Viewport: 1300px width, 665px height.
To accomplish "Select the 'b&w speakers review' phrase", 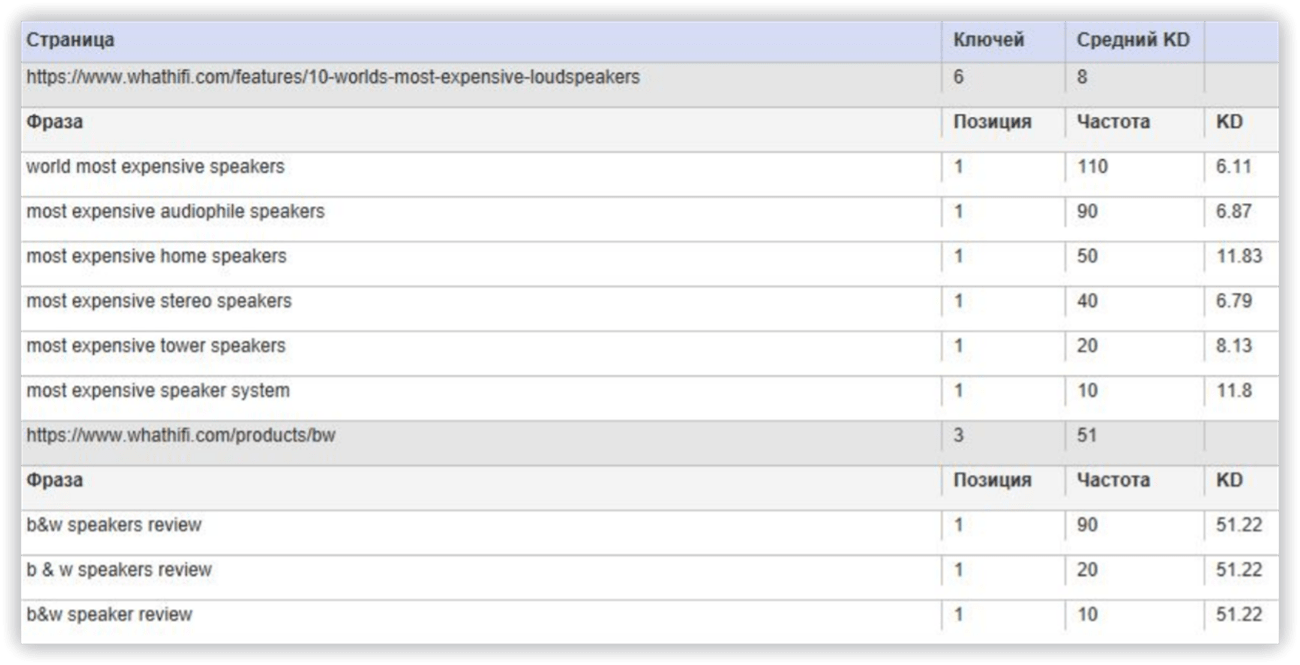I will click(x=114, y=525).
